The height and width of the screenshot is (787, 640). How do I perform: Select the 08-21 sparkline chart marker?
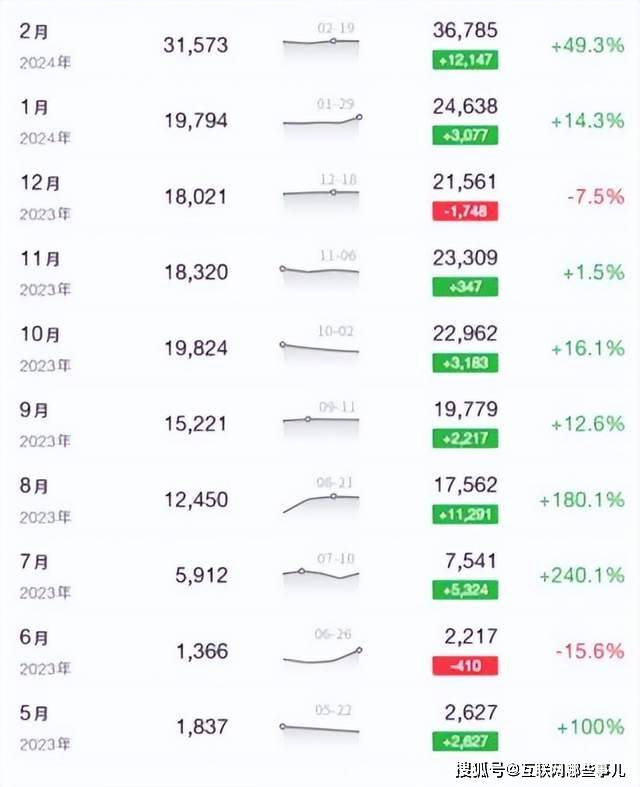pos(333,496)
